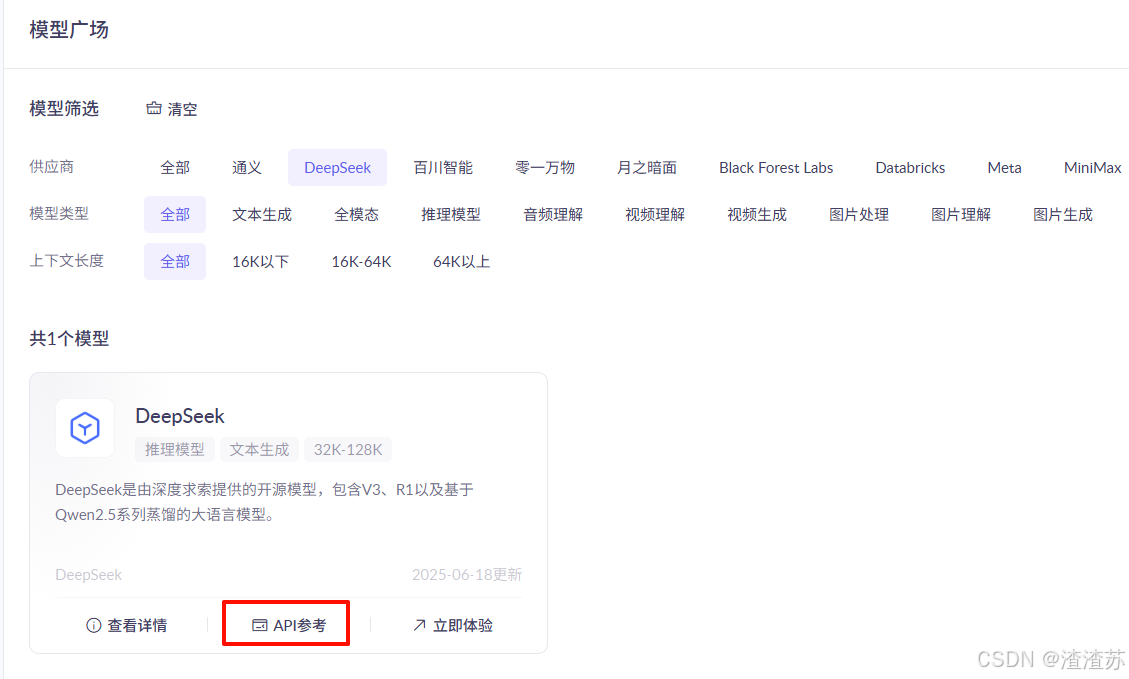This screenshot has height=679, width=1129.
Task: Click the clear-filter broom icon
Action: tap(154, 109)
